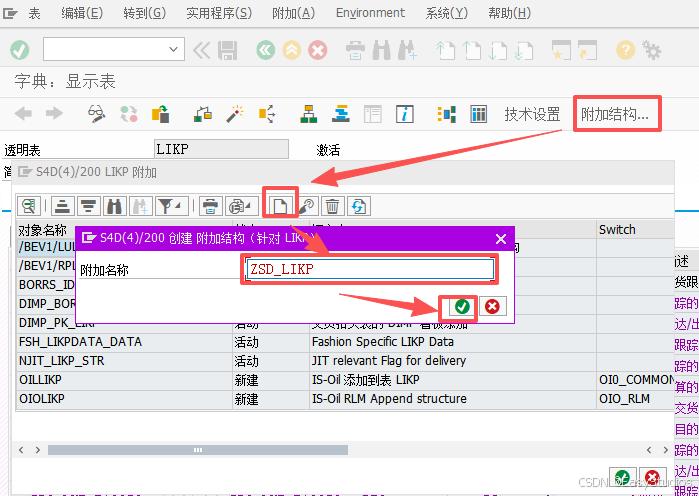Go to first page icon
This screenshot has width=699, height=496.
[x=445, y=50]
